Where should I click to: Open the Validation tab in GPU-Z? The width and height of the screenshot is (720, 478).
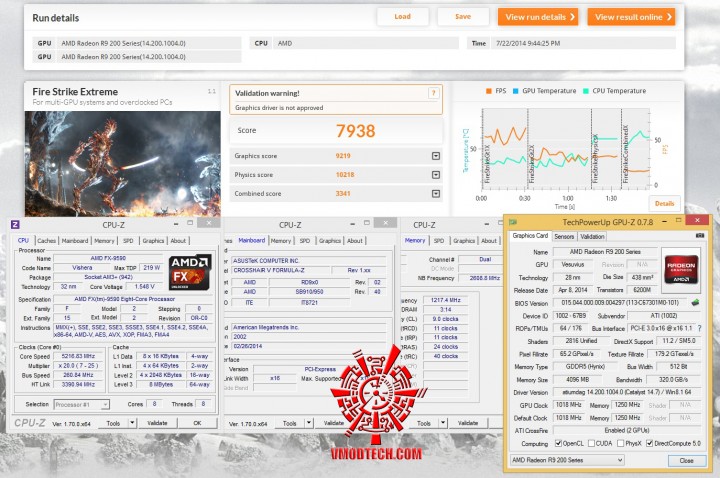click(592, 236)
